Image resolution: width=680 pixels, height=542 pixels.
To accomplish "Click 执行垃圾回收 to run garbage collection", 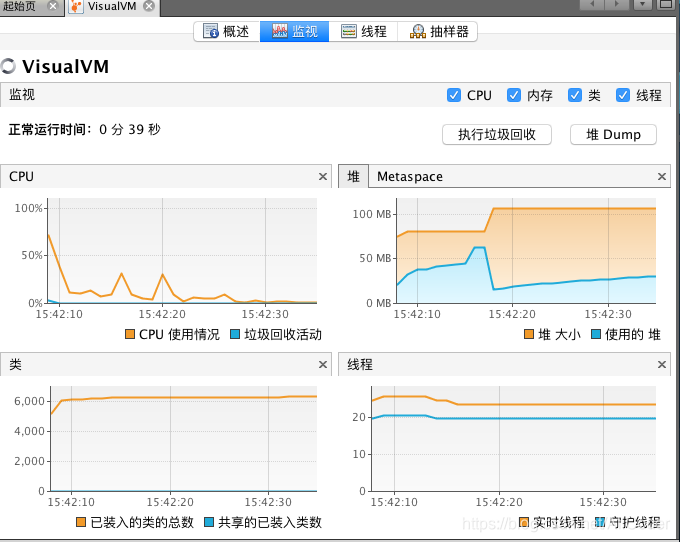I will (x=497, y=134).
